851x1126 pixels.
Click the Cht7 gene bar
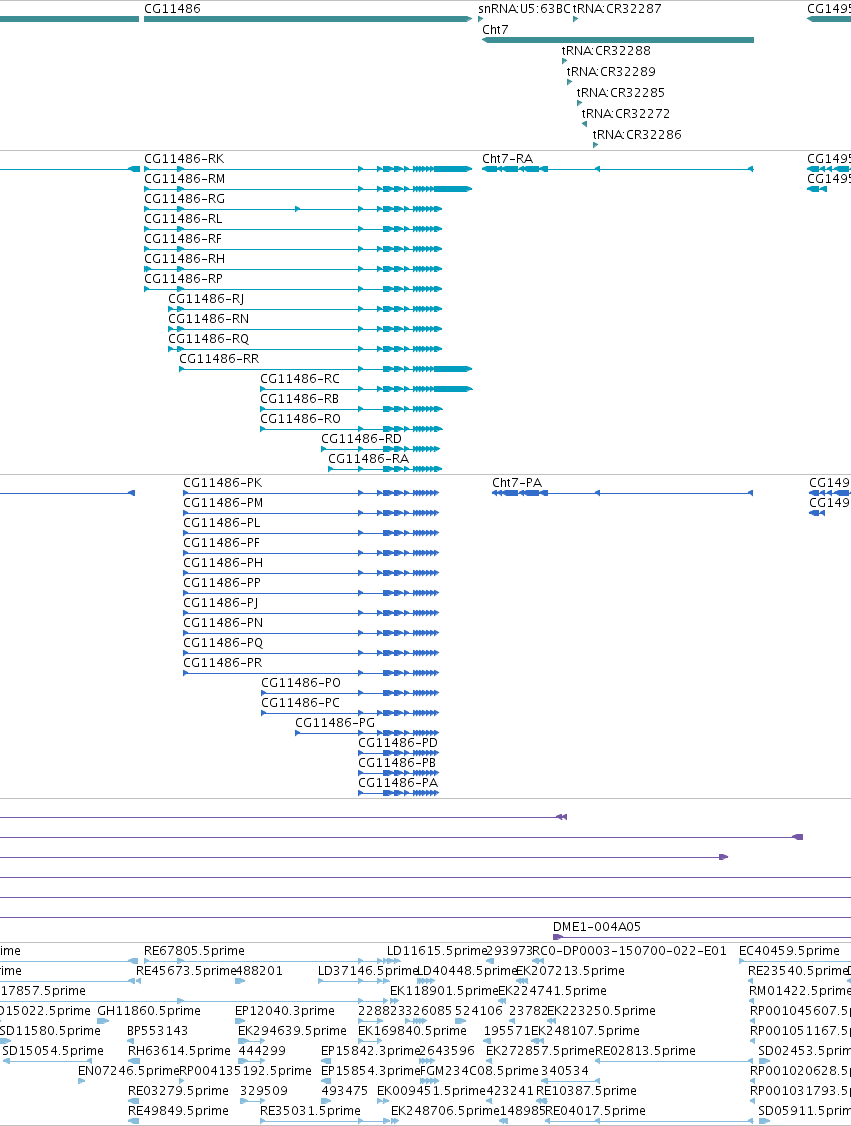618,40
